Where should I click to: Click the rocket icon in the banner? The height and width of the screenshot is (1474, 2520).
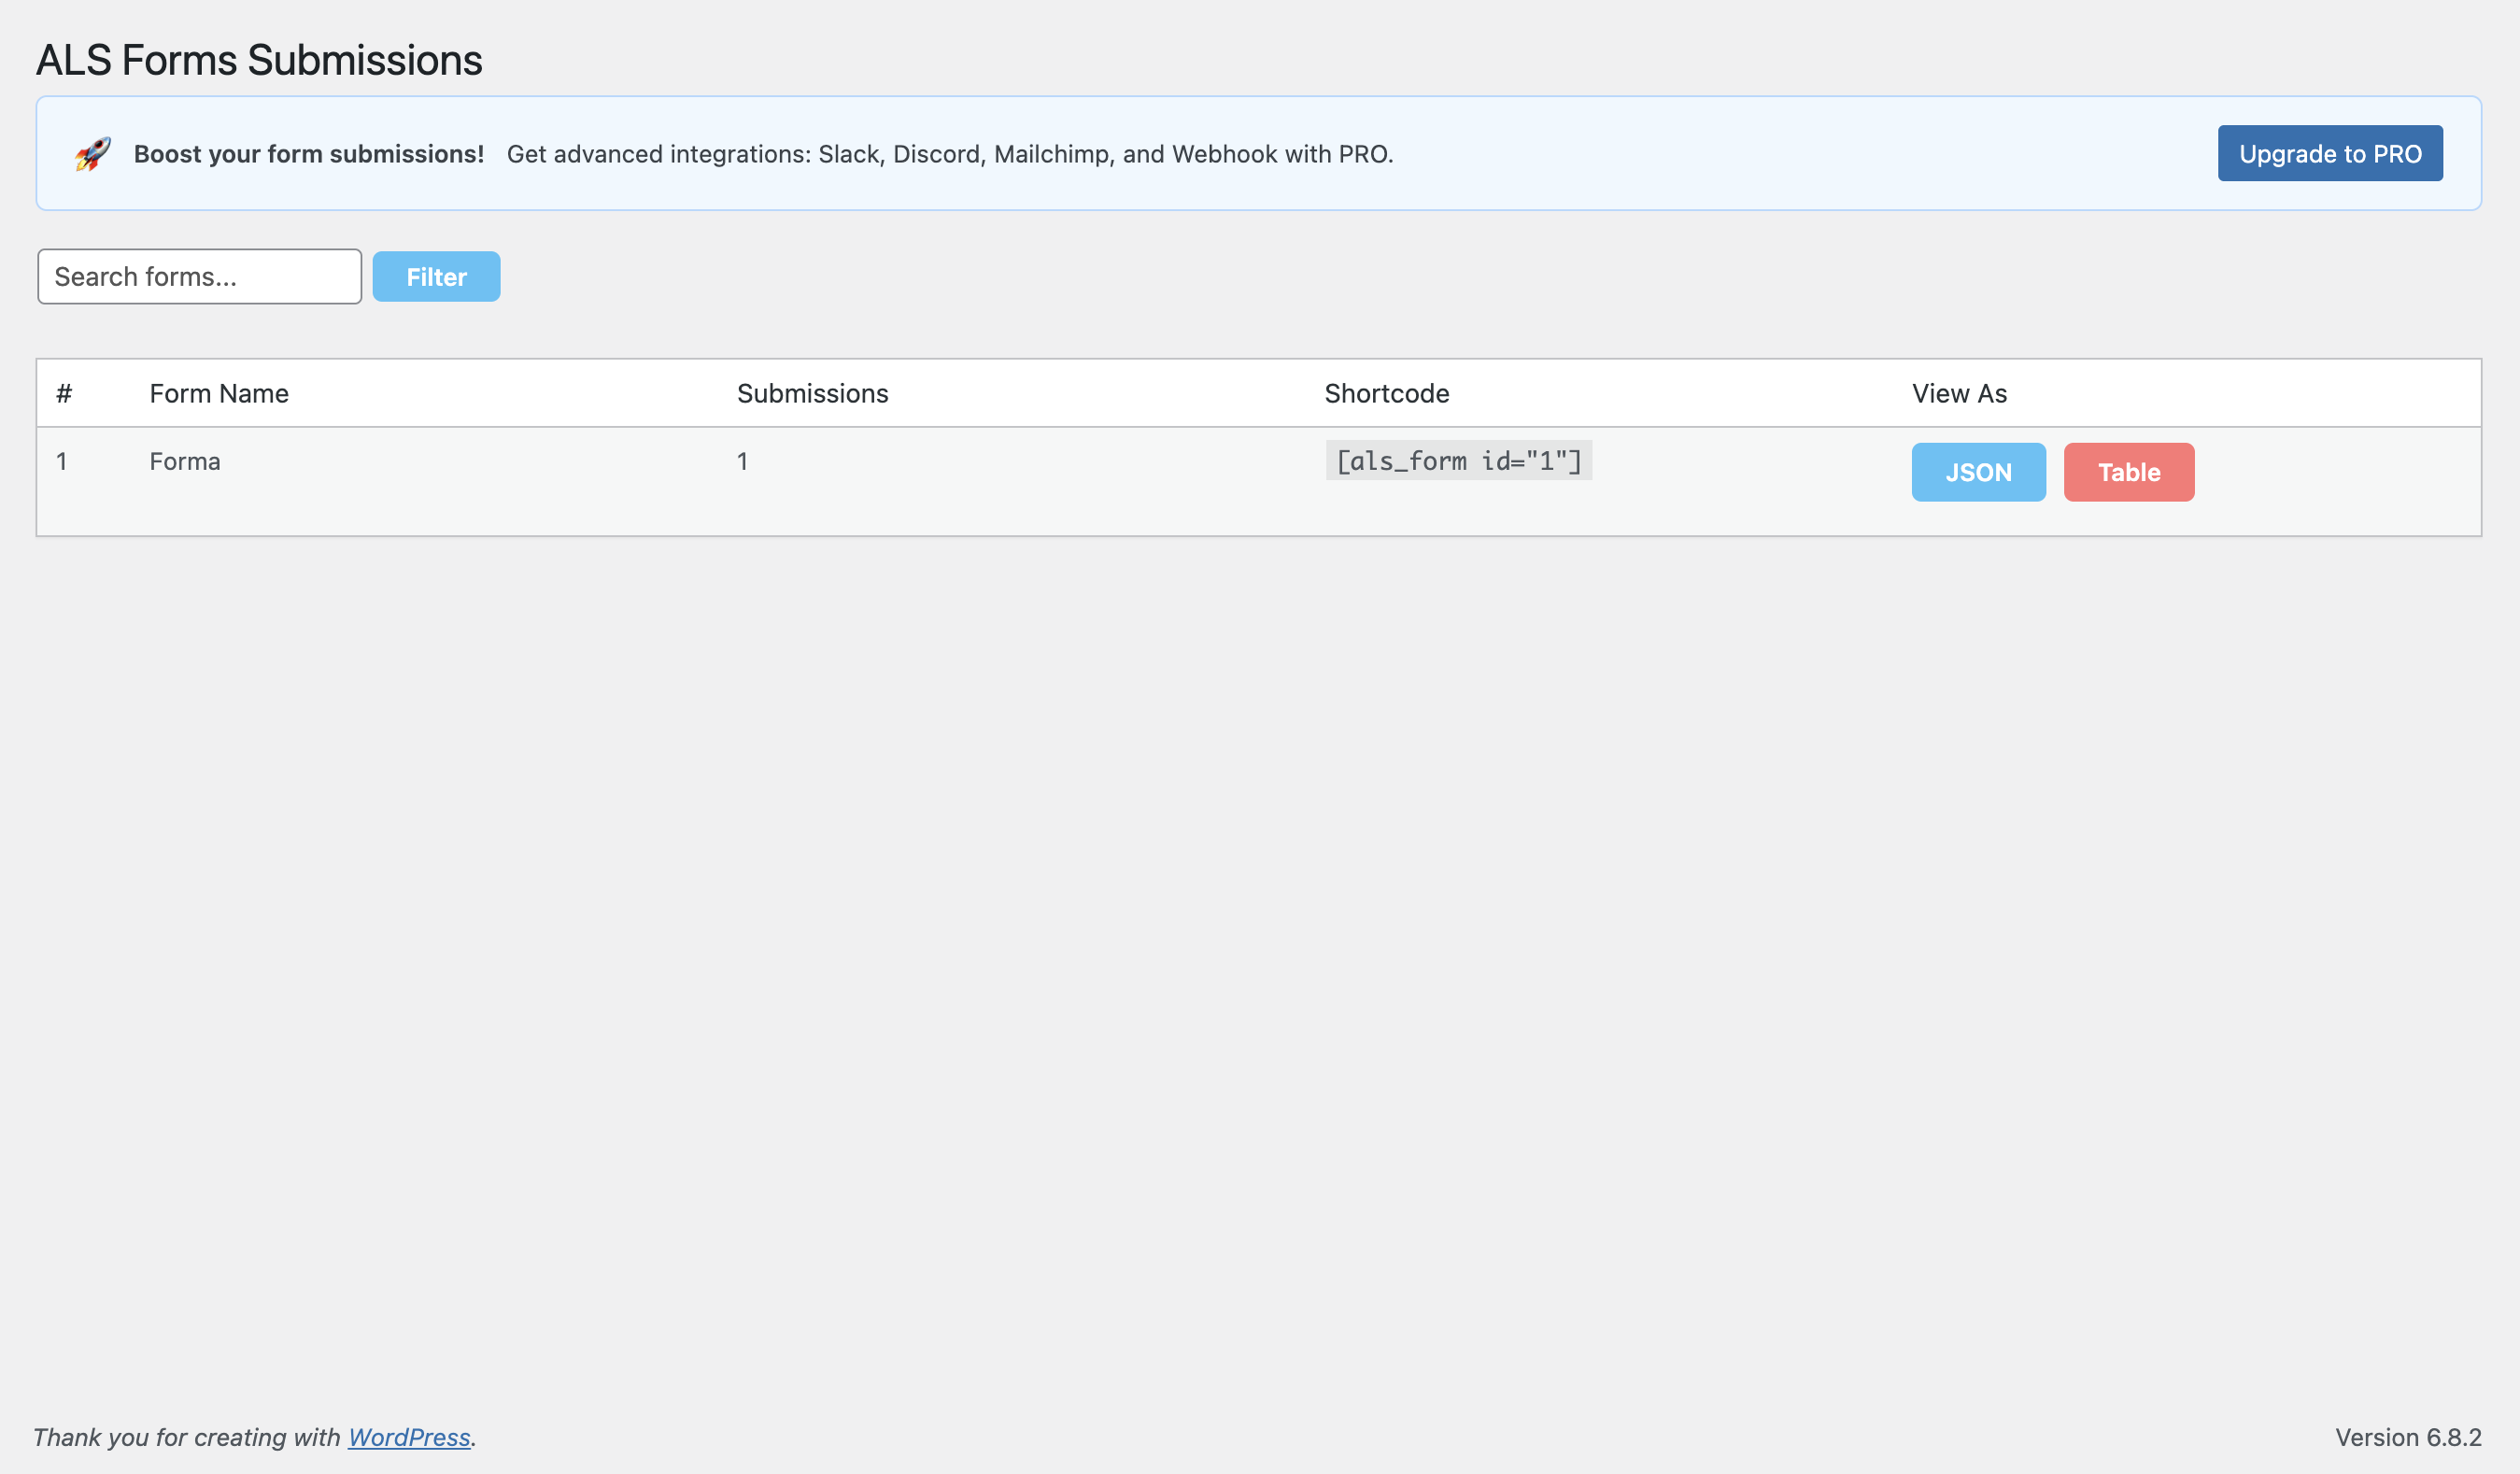point(93,153)
